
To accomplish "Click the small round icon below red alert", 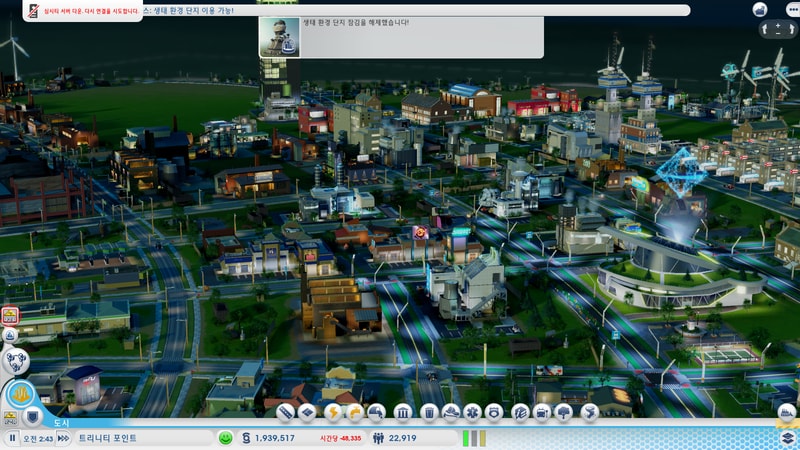I will coord(10,335).
